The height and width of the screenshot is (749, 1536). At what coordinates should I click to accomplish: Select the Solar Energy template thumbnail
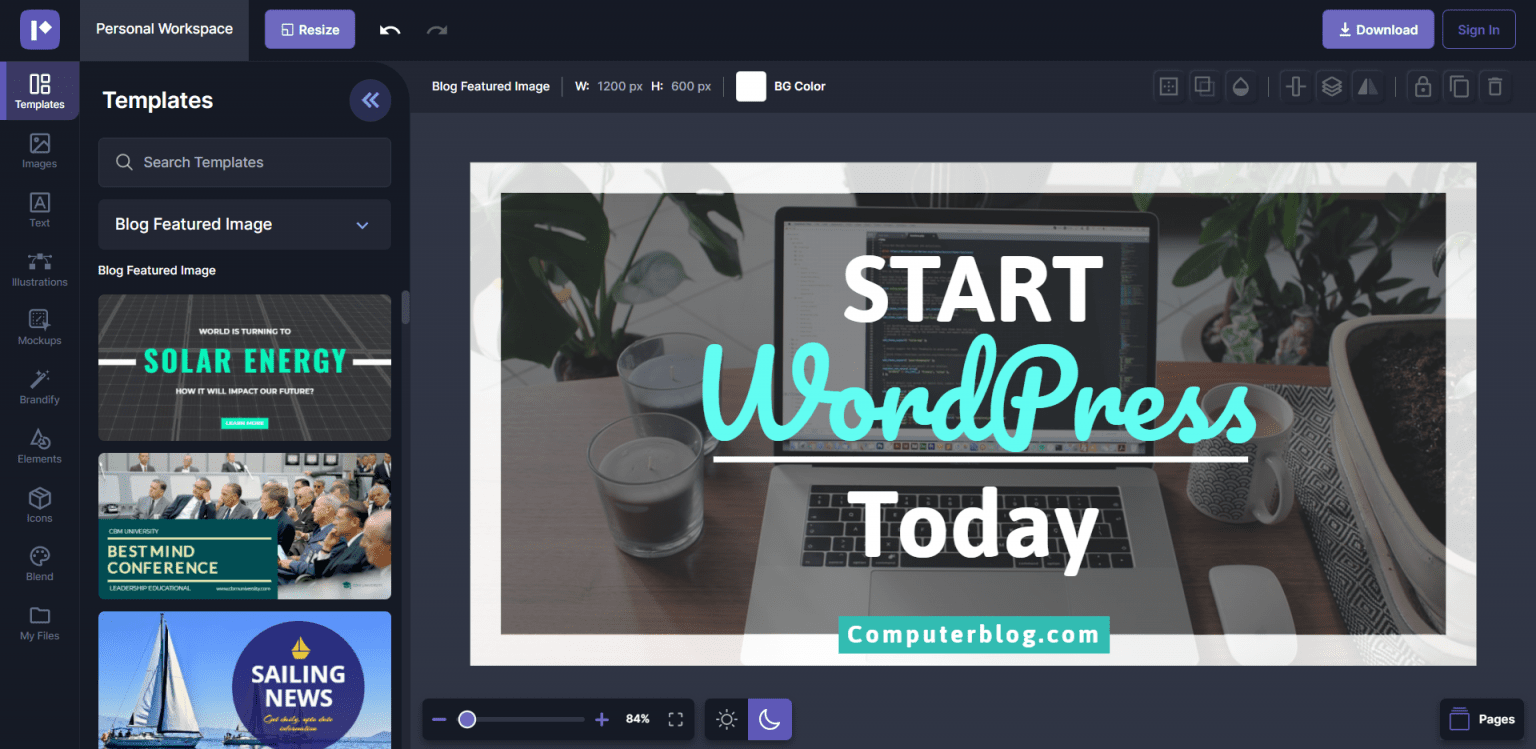pyautogui.click(x=244, y=367)
